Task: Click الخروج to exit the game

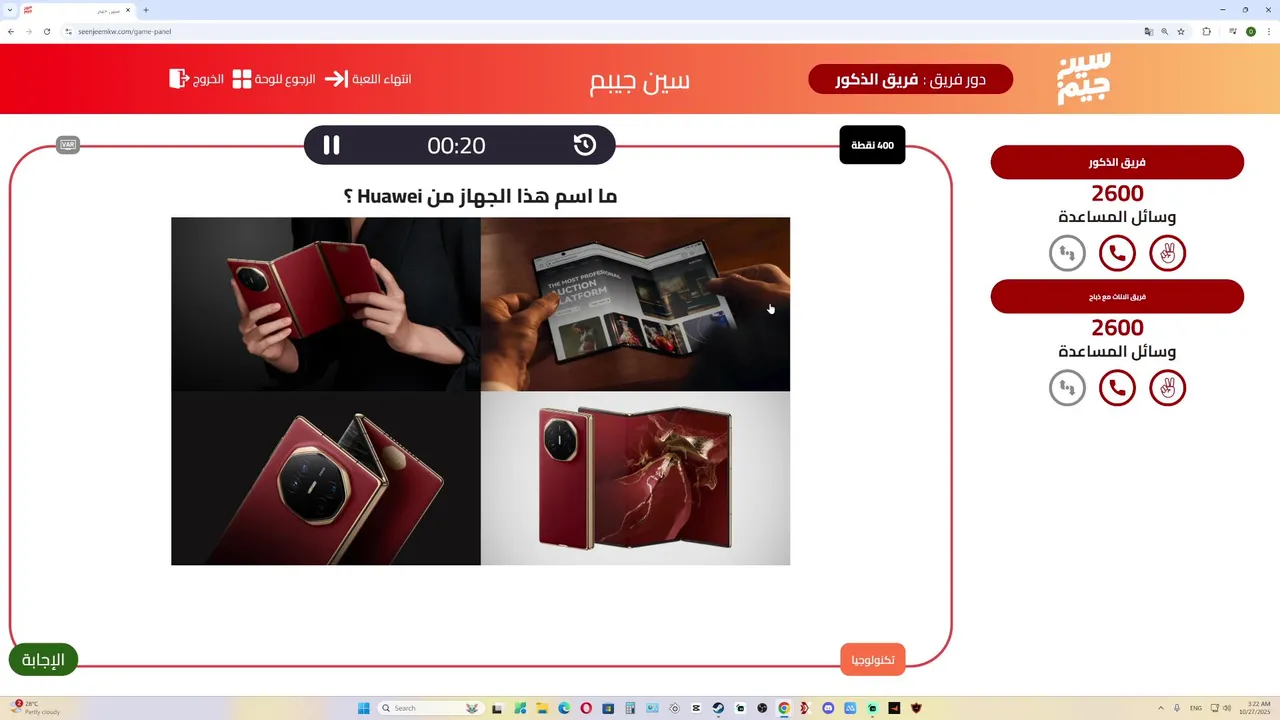Action: [x=196, y=78]
